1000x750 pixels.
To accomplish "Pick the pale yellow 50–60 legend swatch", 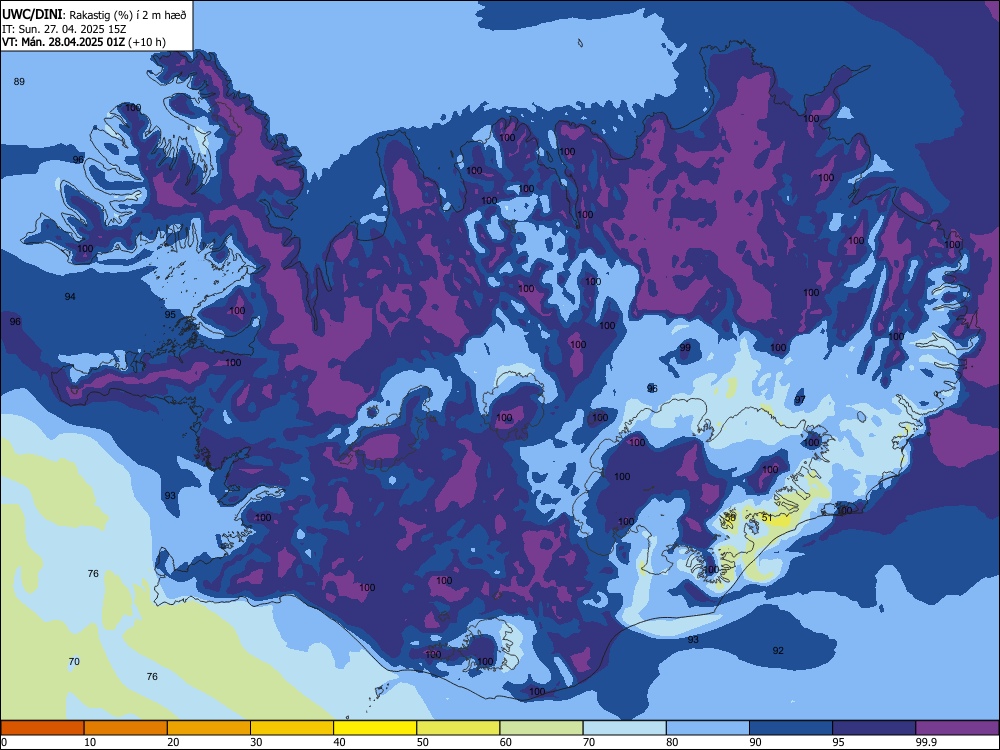I will pos(459,728).
